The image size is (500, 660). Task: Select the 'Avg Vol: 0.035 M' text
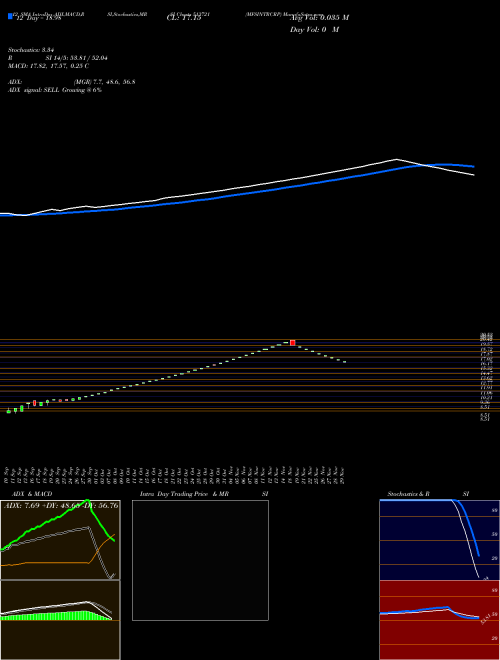click(x=319, y=18)
